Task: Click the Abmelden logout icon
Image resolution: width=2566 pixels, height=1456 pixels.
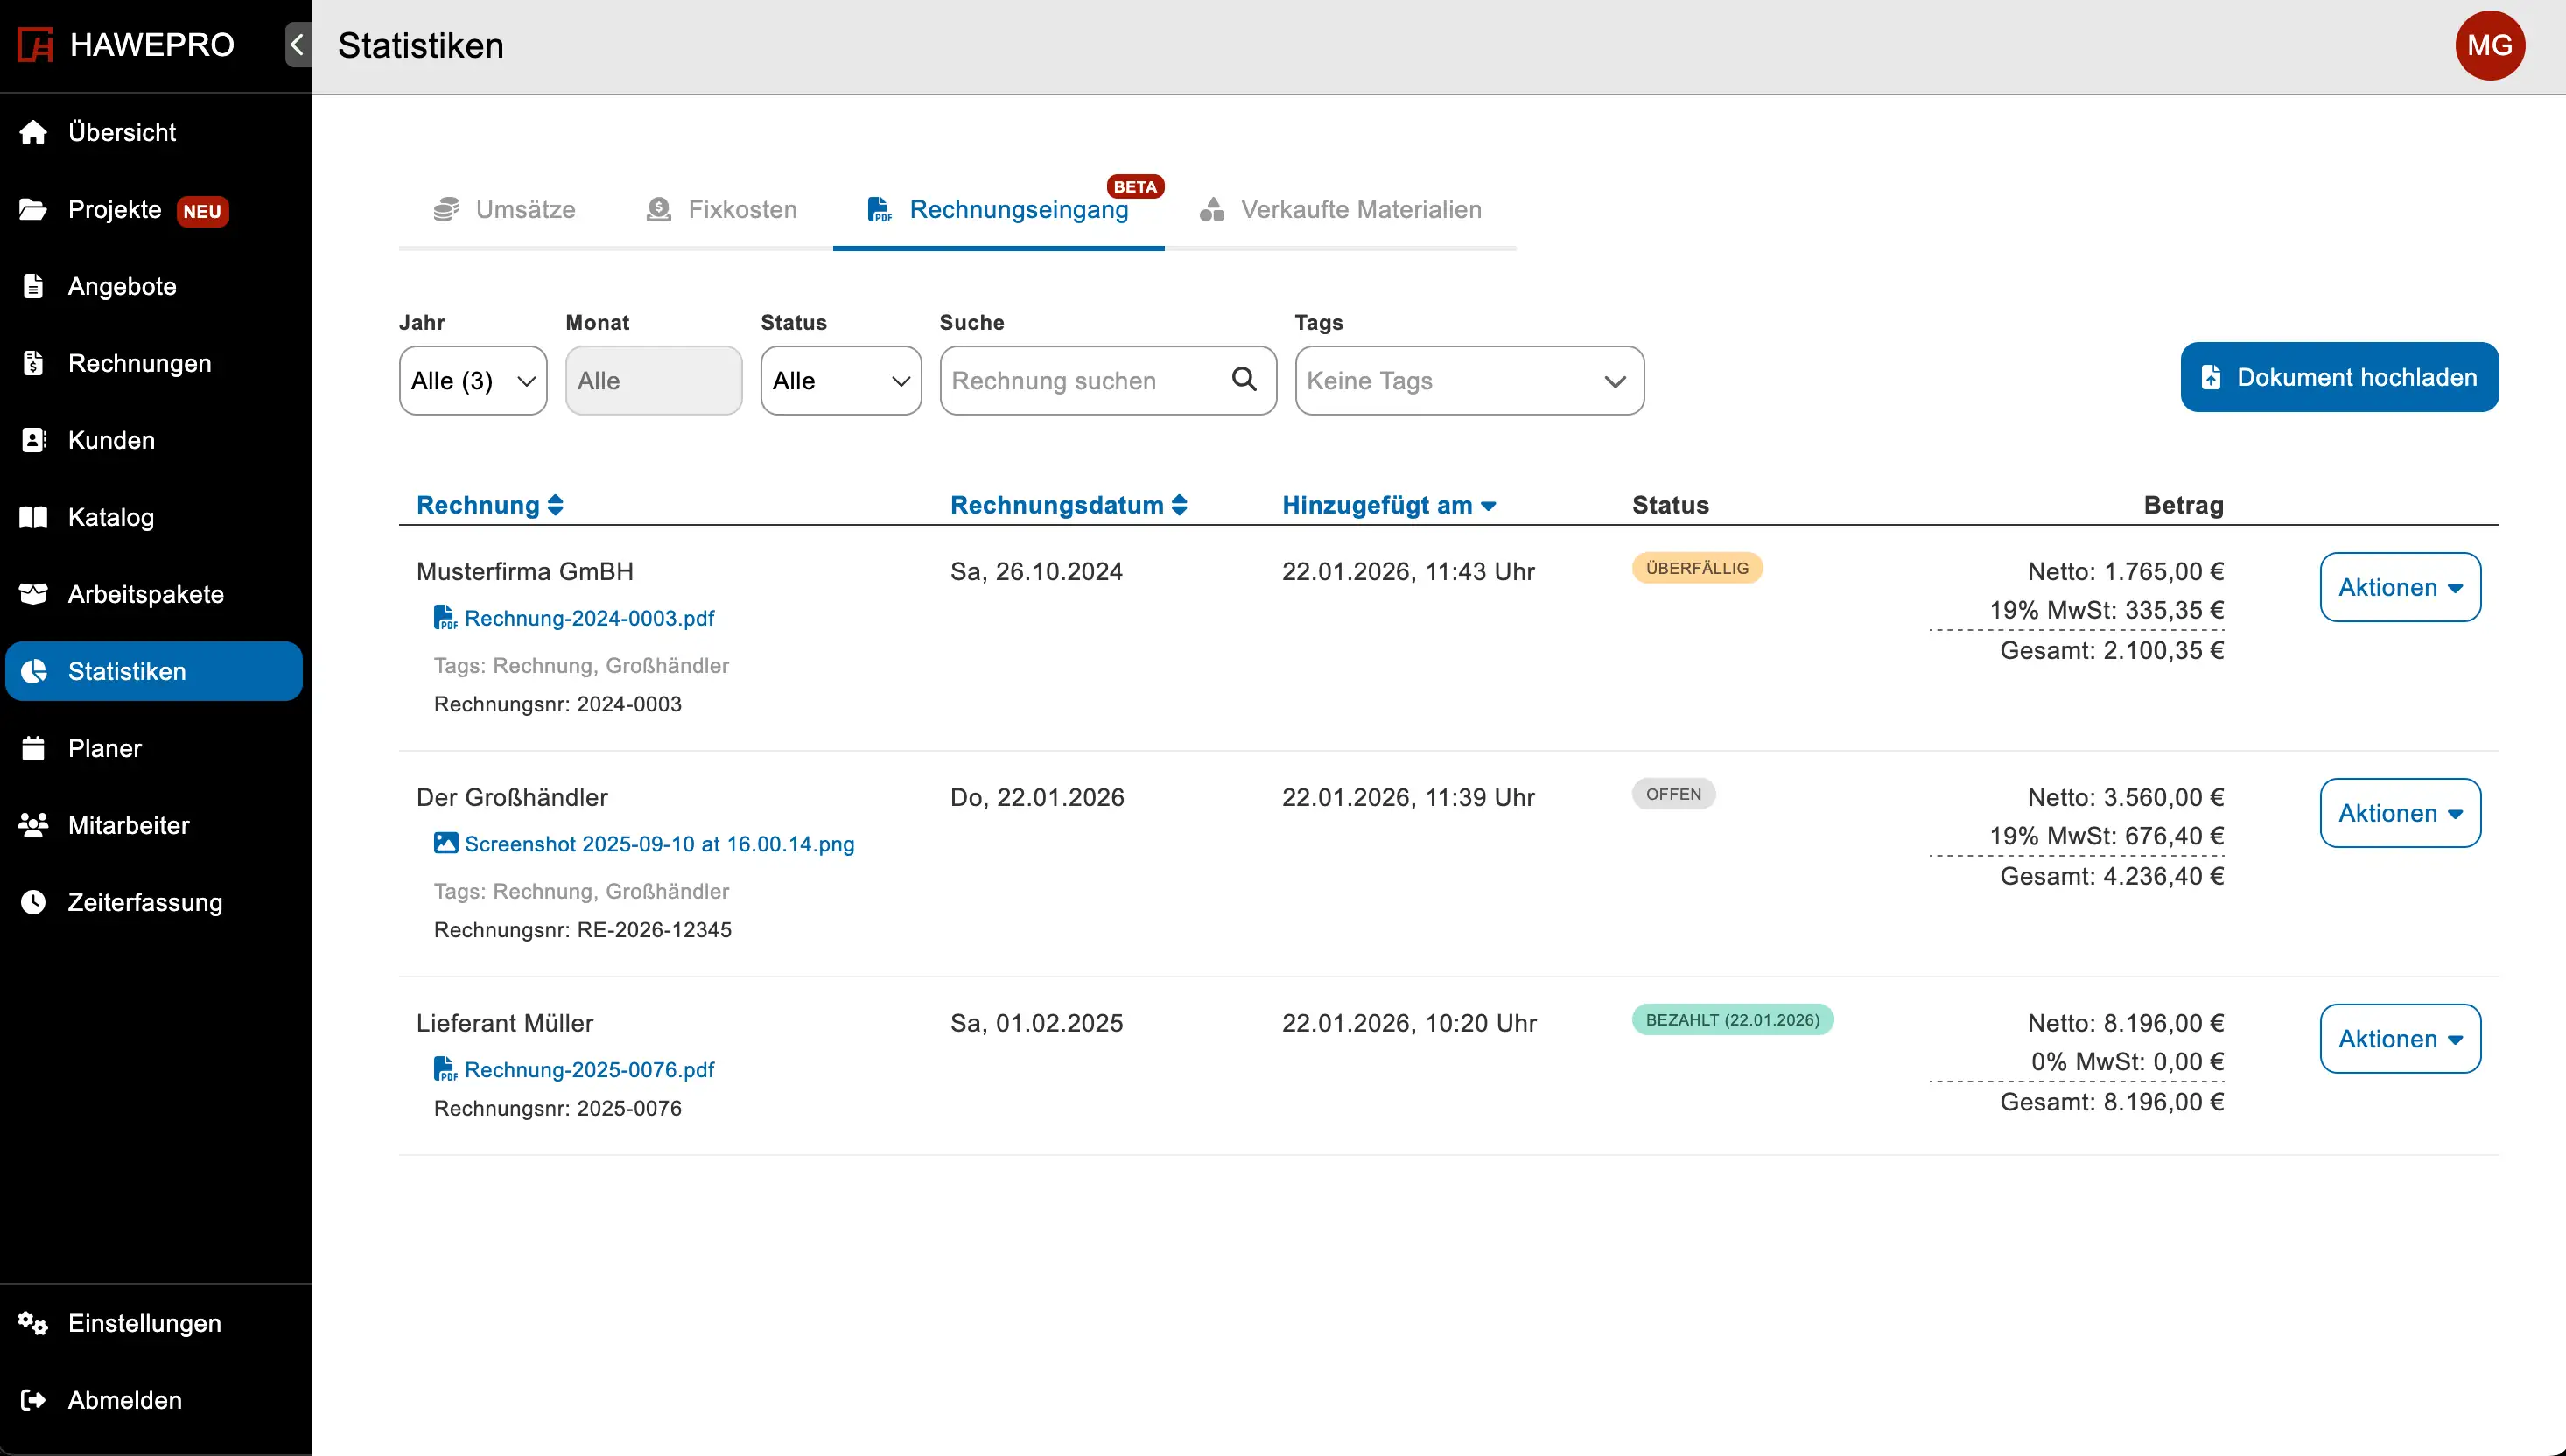Action: tap(33, 1400)
